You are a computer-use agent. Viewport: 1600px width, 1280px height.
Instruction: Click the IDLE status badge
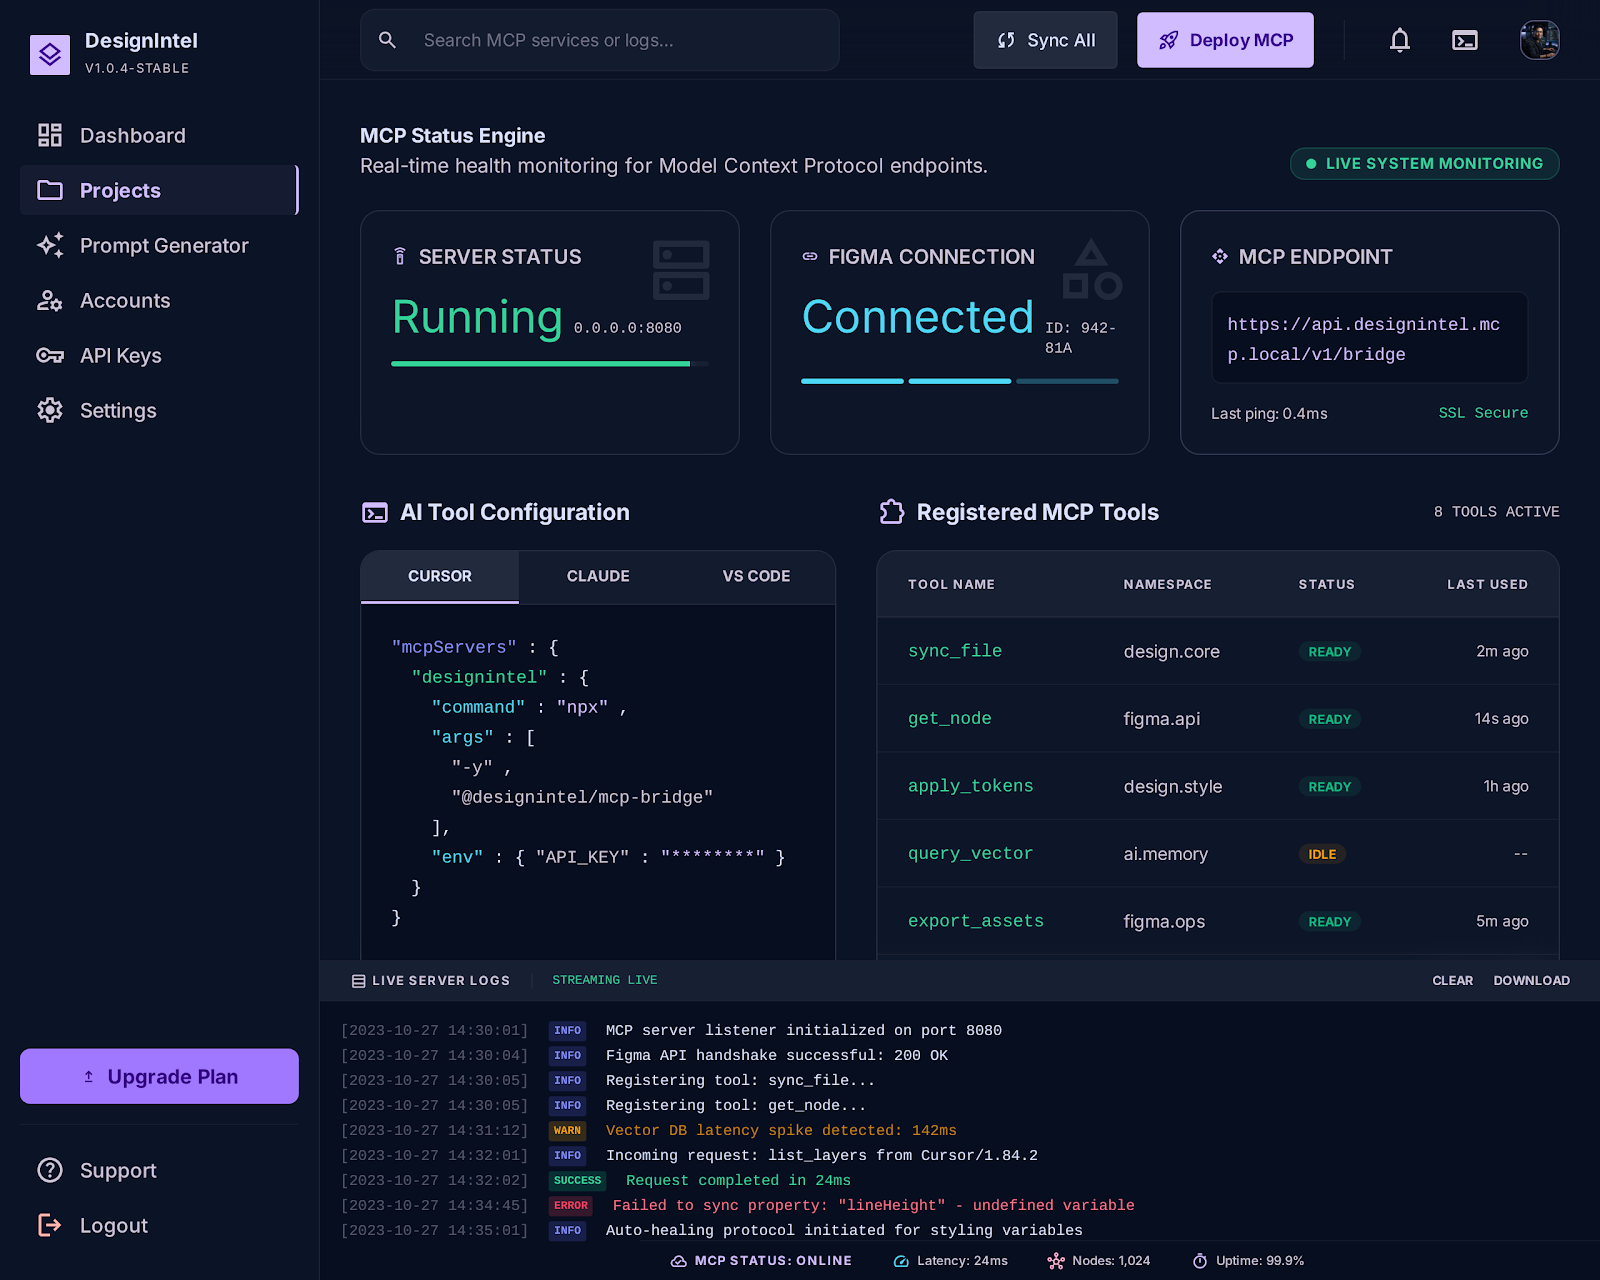coord(1322,854)
